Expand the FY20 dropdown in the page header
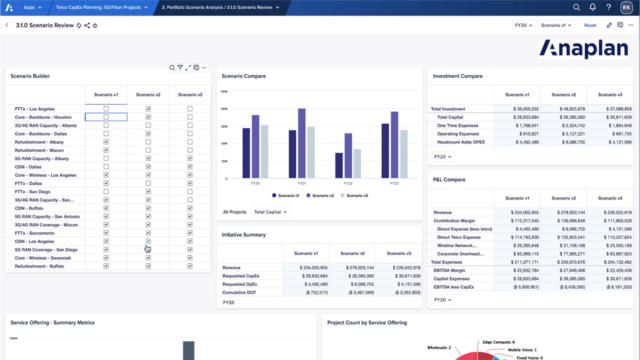Screen dimensions: 640x360 click(523, 25)
